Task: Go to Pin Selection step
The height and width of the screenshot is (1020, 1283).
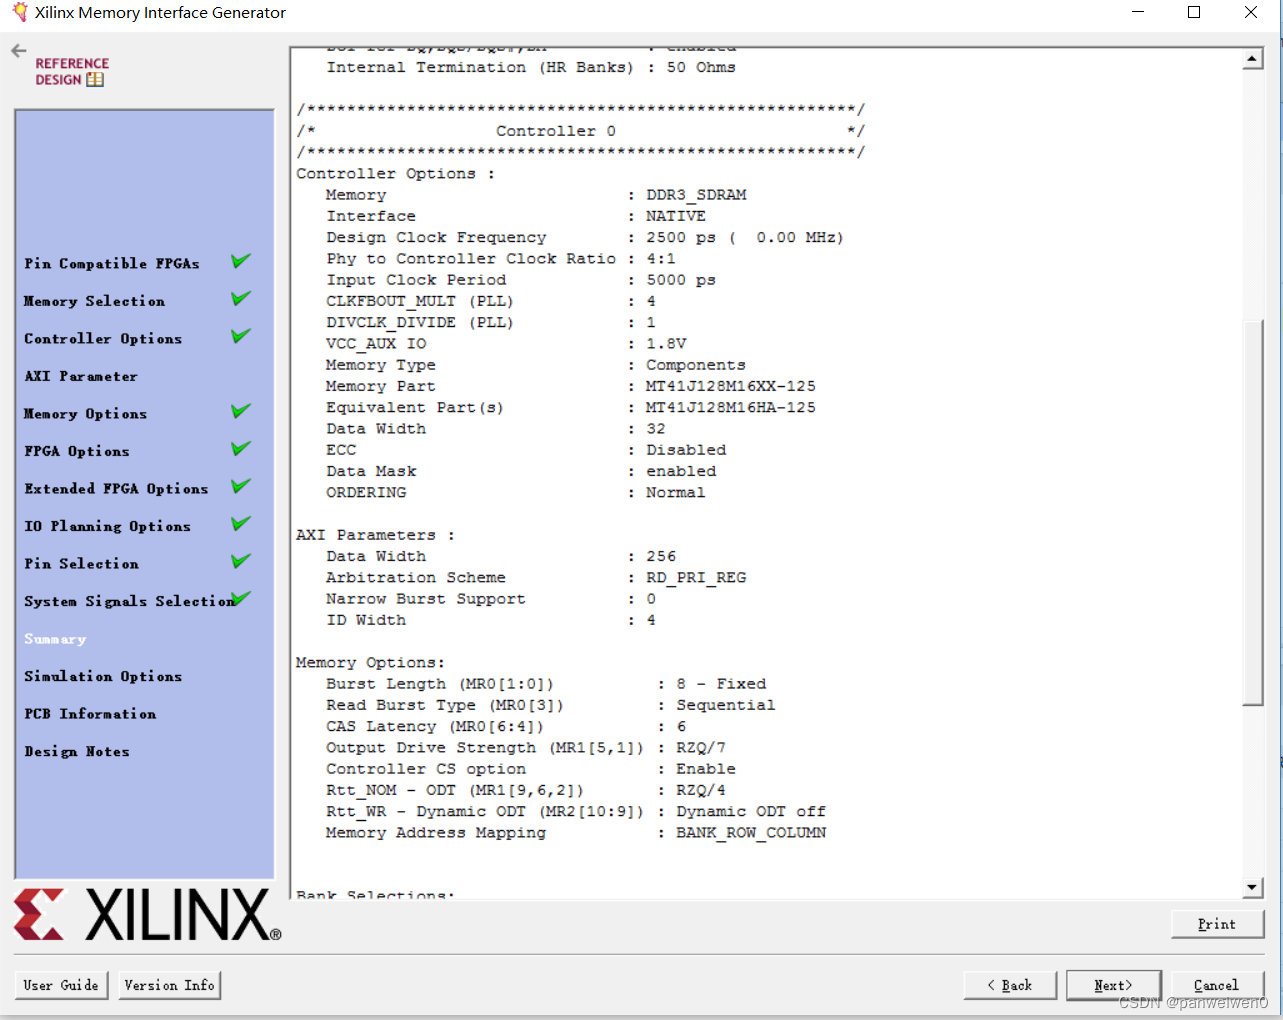Action: (82, 564)
